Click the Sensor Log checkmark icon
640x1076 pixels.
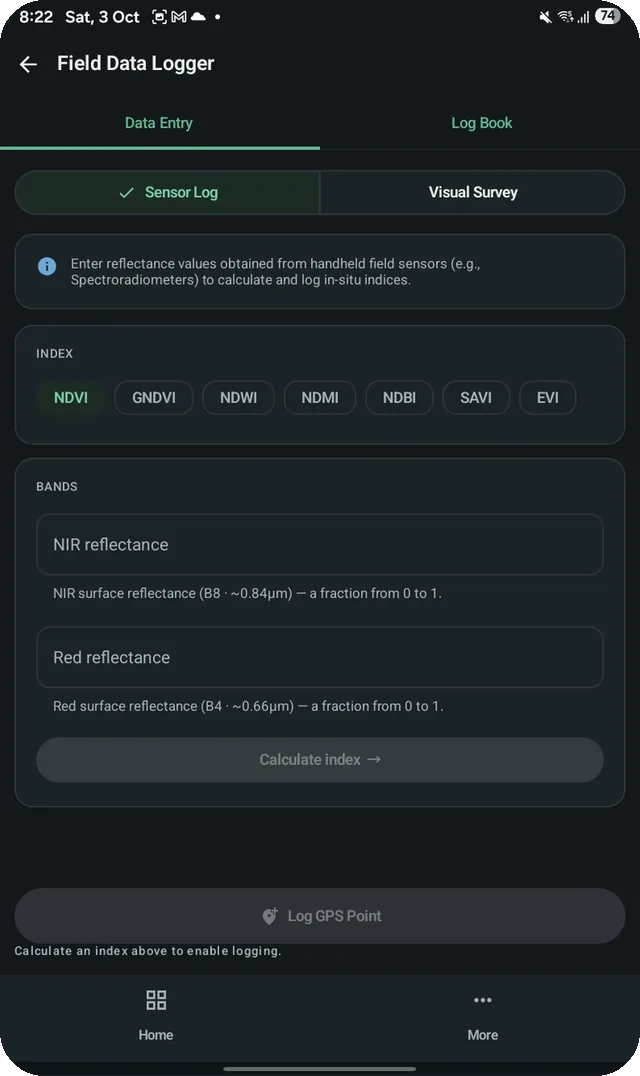[126, 193]
